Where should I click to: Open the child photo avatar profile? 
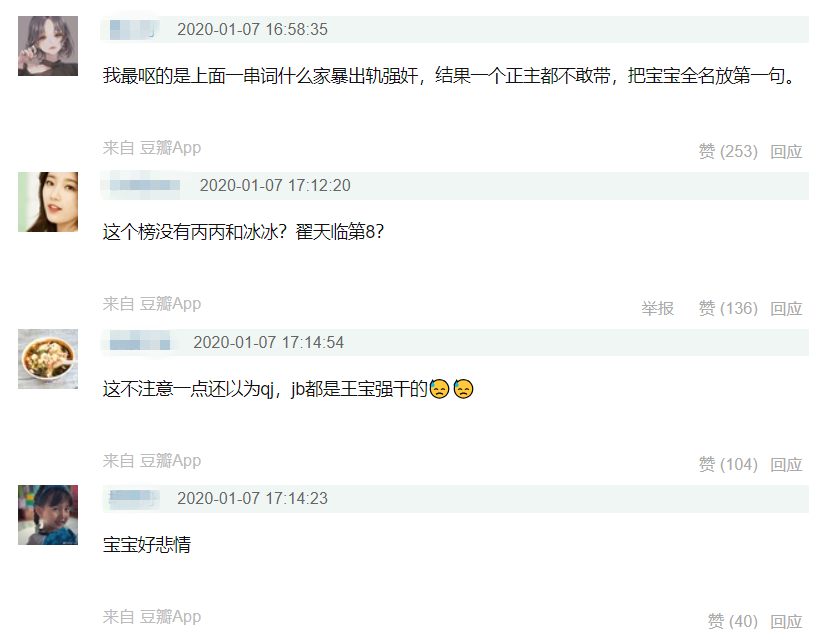(x=48, y=515)
